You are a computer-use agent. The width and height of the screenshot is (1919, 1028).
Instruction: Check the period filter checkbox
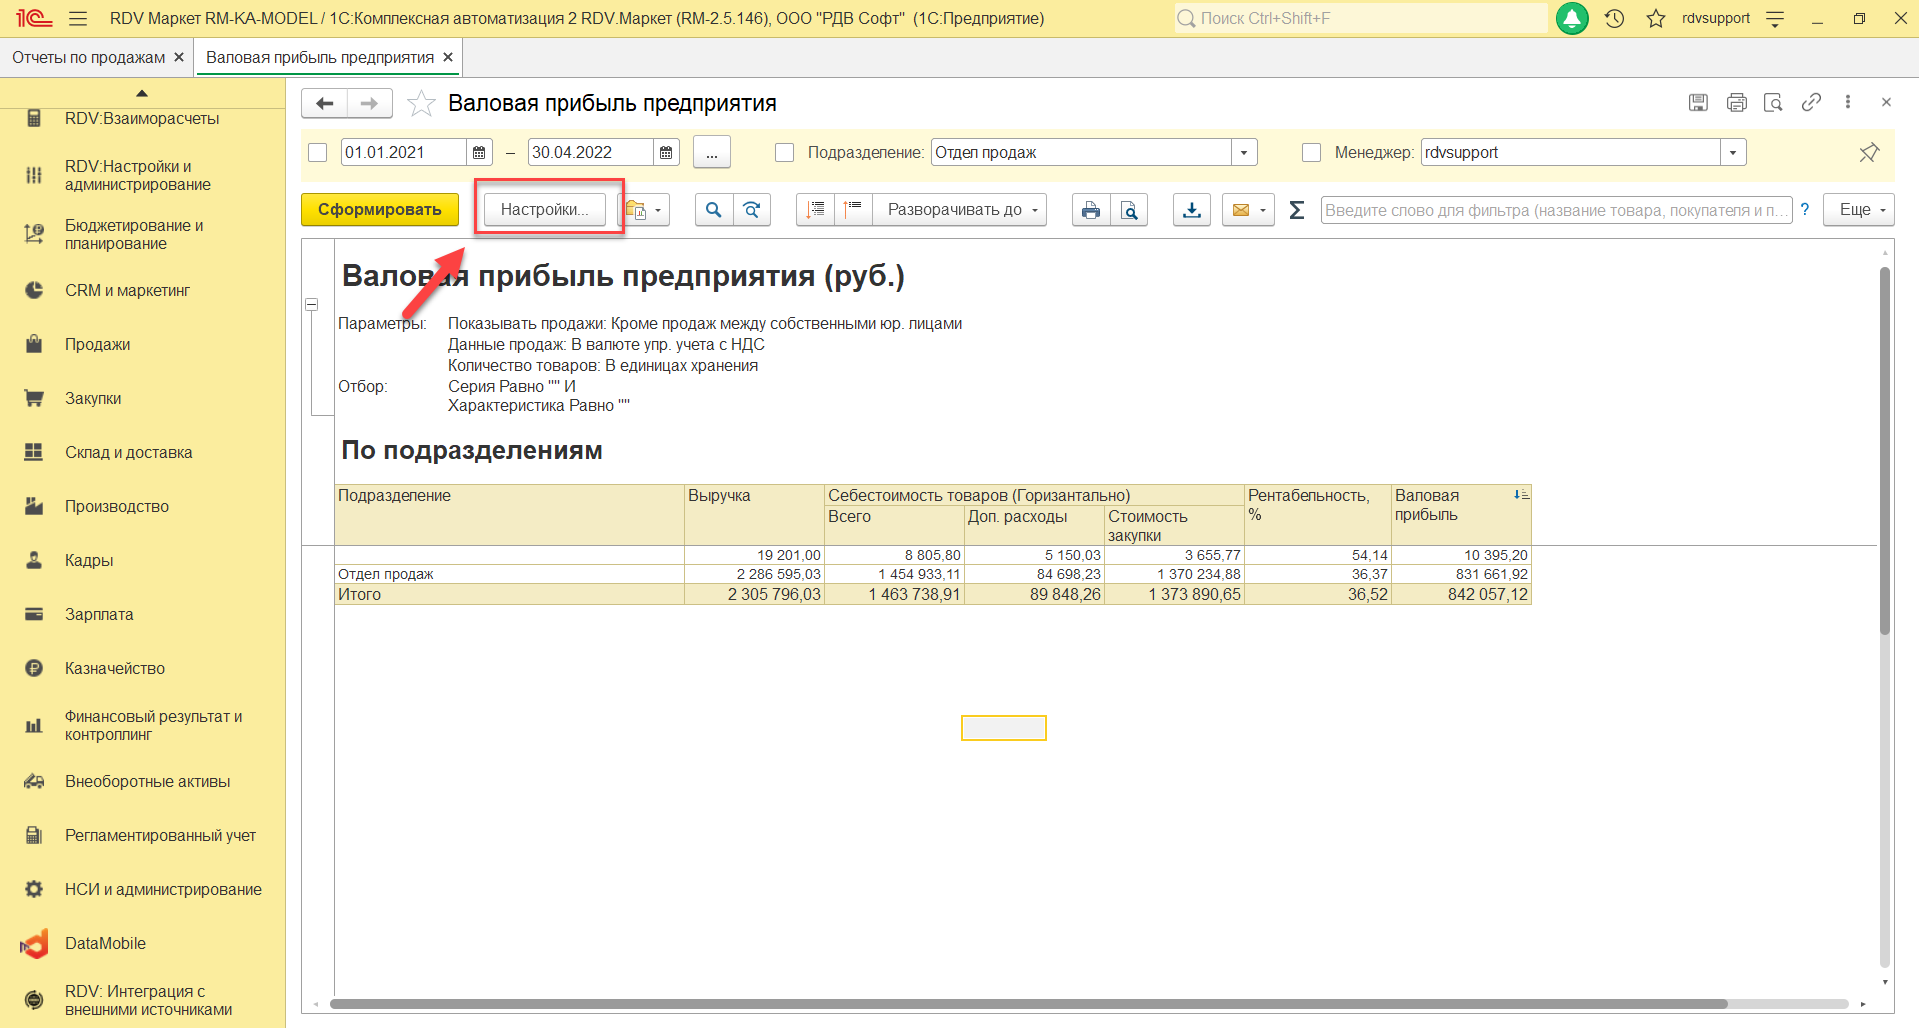coord(318,153)
